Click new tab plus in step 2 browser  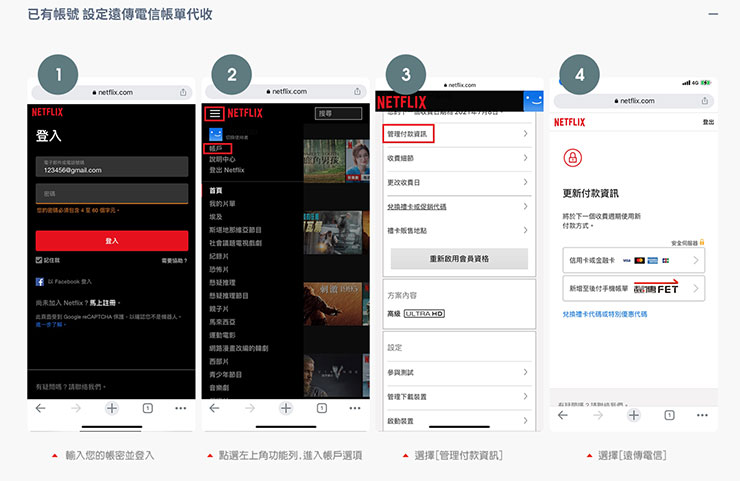point(286,408)
